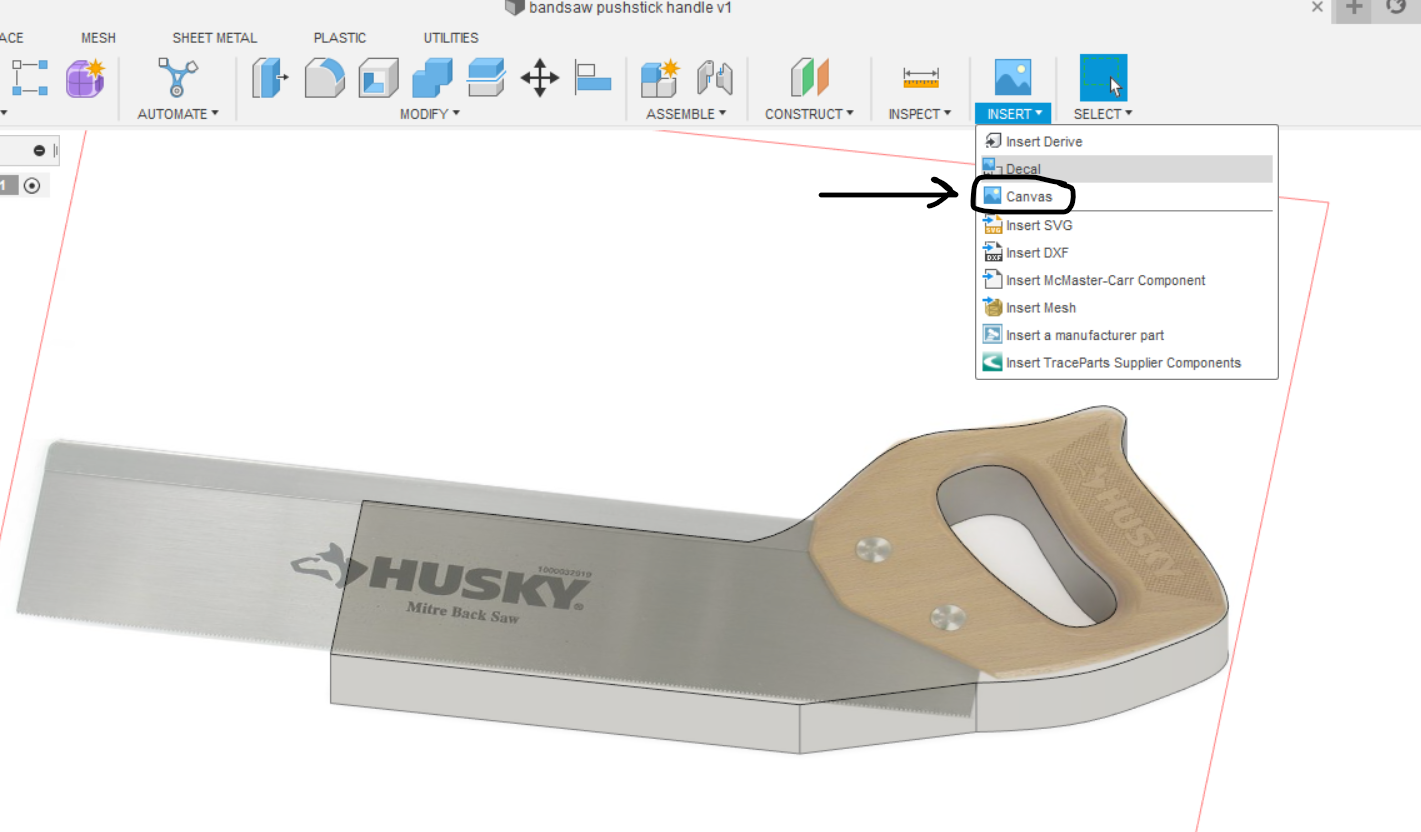1421x832 pixels.
Task: Select Insert McMaster-Carr Component
Action: pyautogui.click(x=1127, y=280)
